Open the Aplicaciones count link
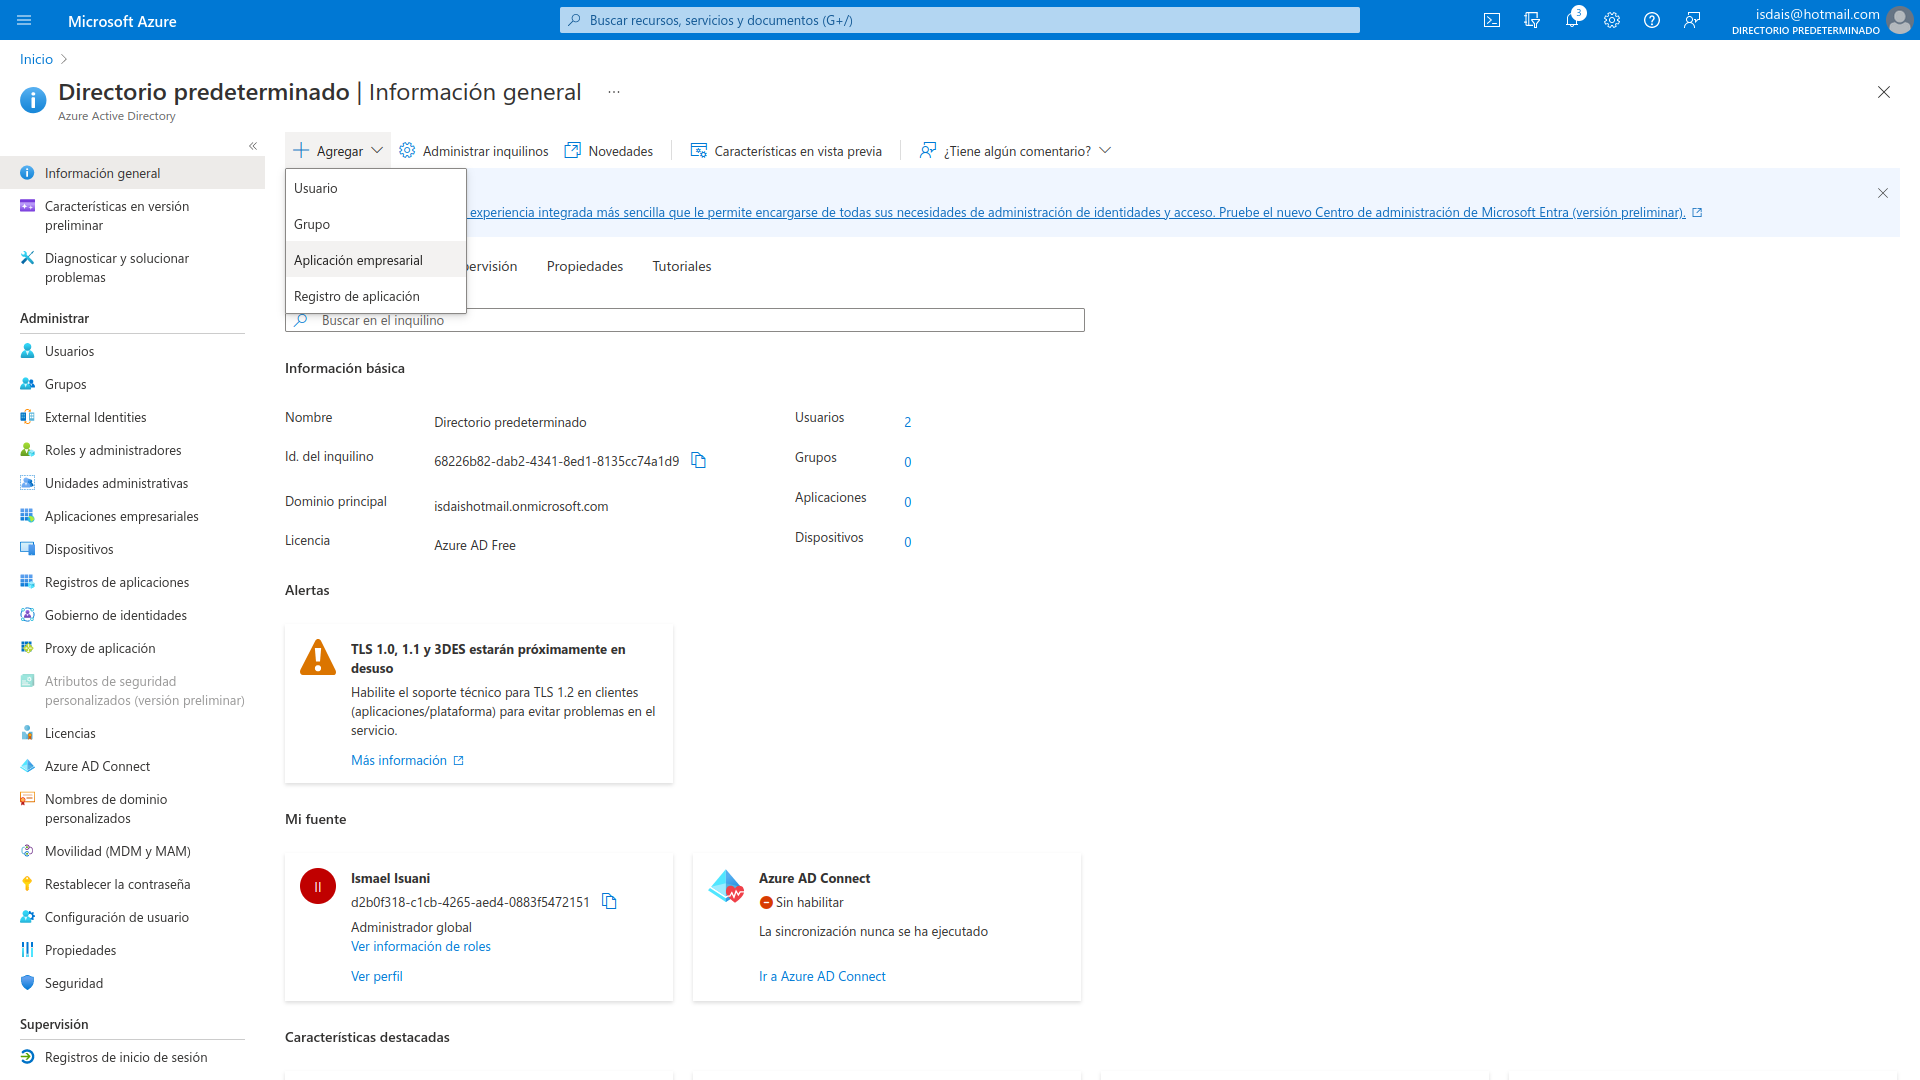The width and height of the screenshot is (1920, 1080). 908,502
